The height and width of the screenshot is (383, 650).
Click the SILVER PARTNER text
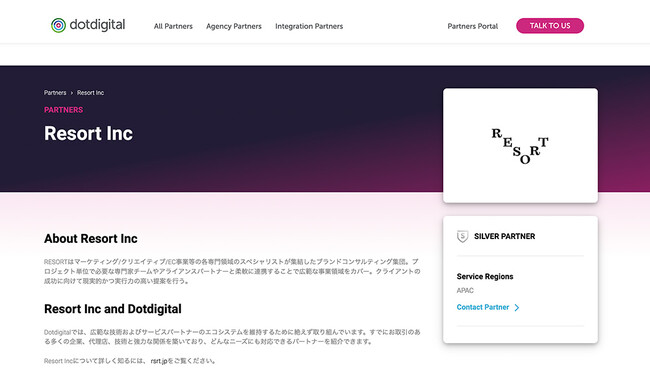pyautogui.click(x=504, y=236)
